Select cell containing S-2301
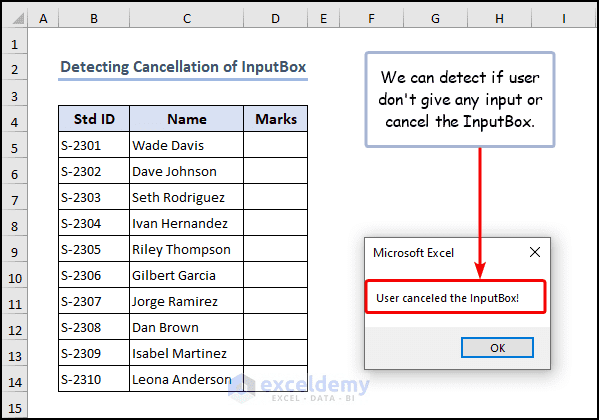This screenshot has height=420, width=599. click(x=94, y=145)
